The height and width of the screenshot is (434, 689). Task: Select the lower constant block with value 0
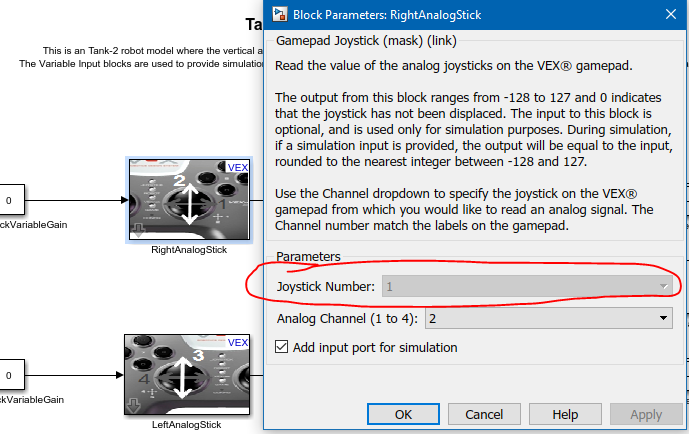pos(11,375)
